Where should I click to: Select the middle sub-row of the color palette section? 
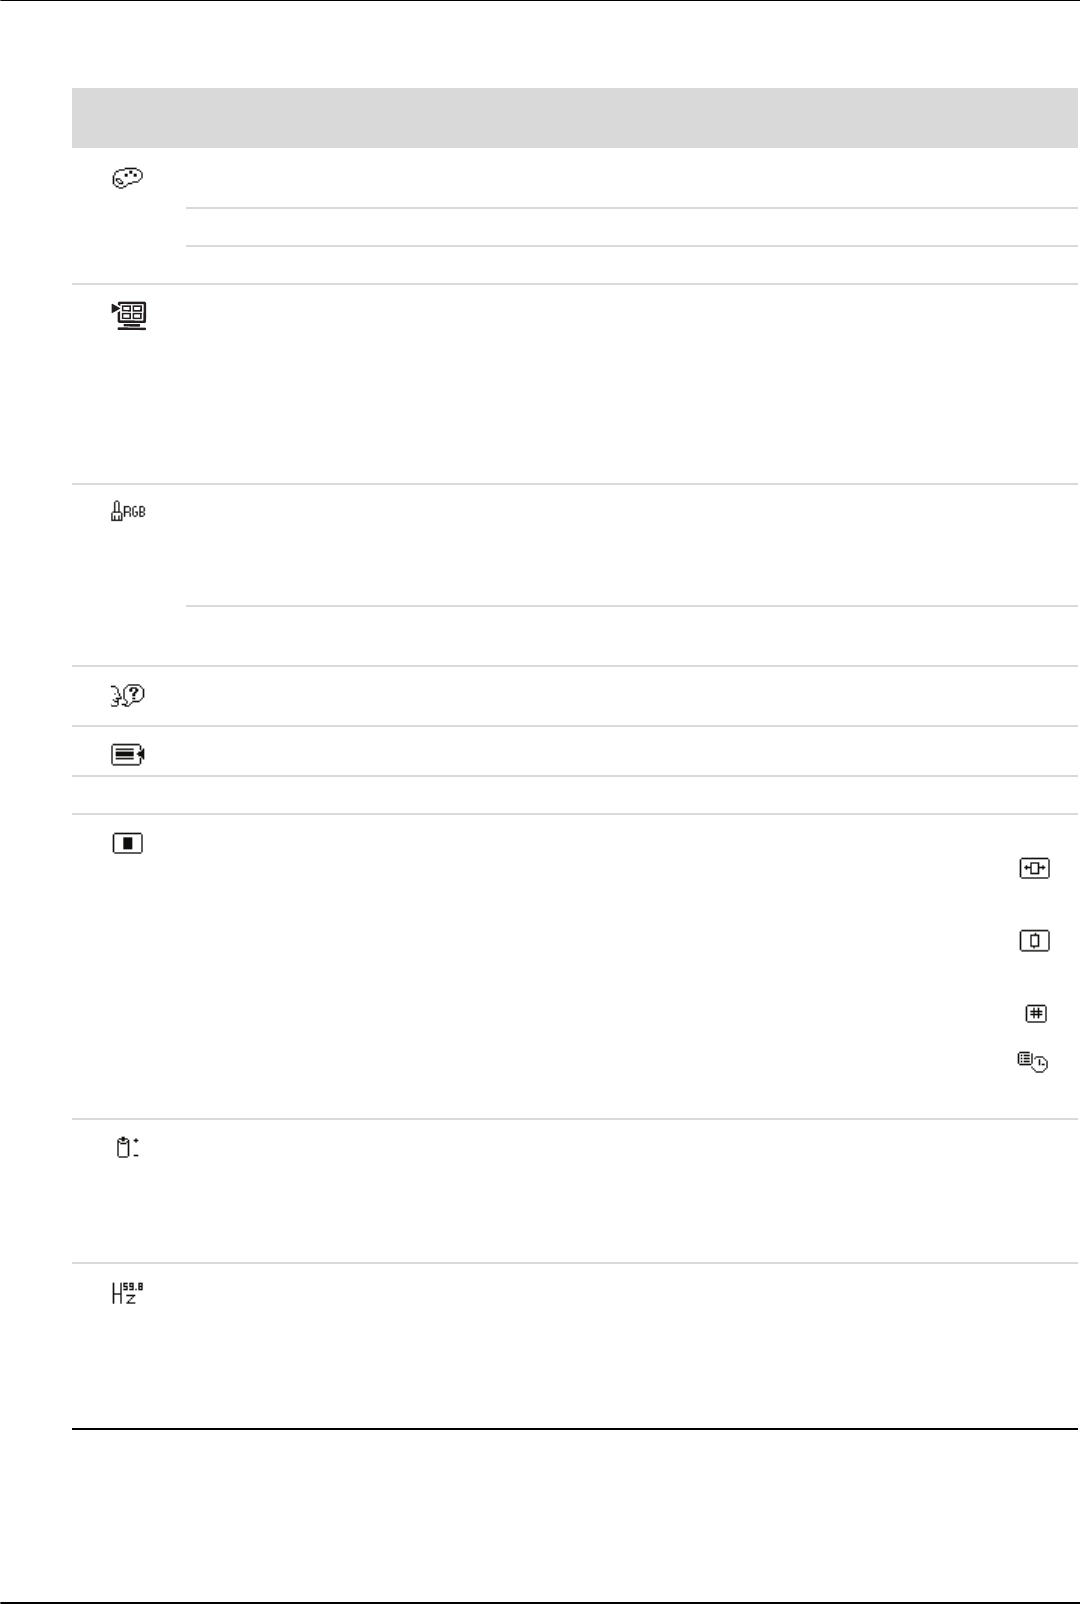coord(630,227)
